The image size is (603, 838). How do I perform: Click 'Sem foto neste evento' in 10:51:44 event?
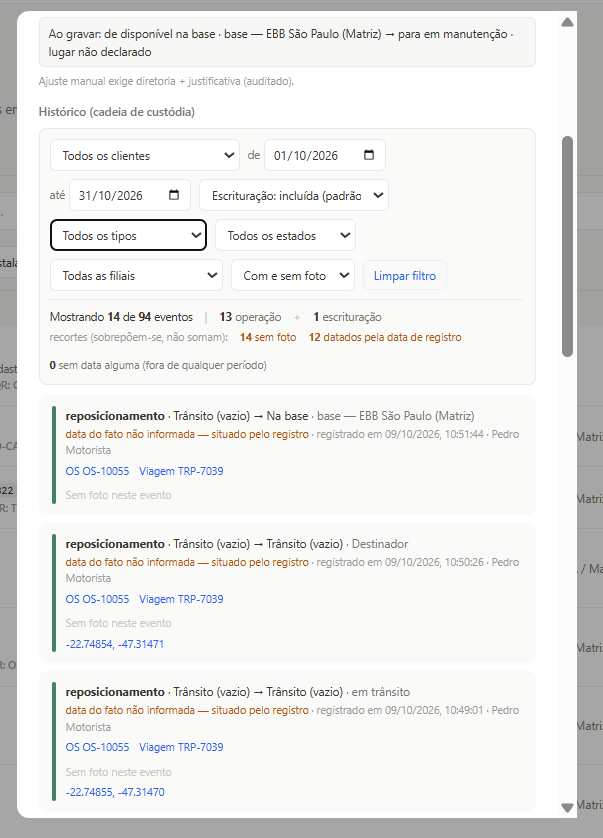(x=119, y=495)
